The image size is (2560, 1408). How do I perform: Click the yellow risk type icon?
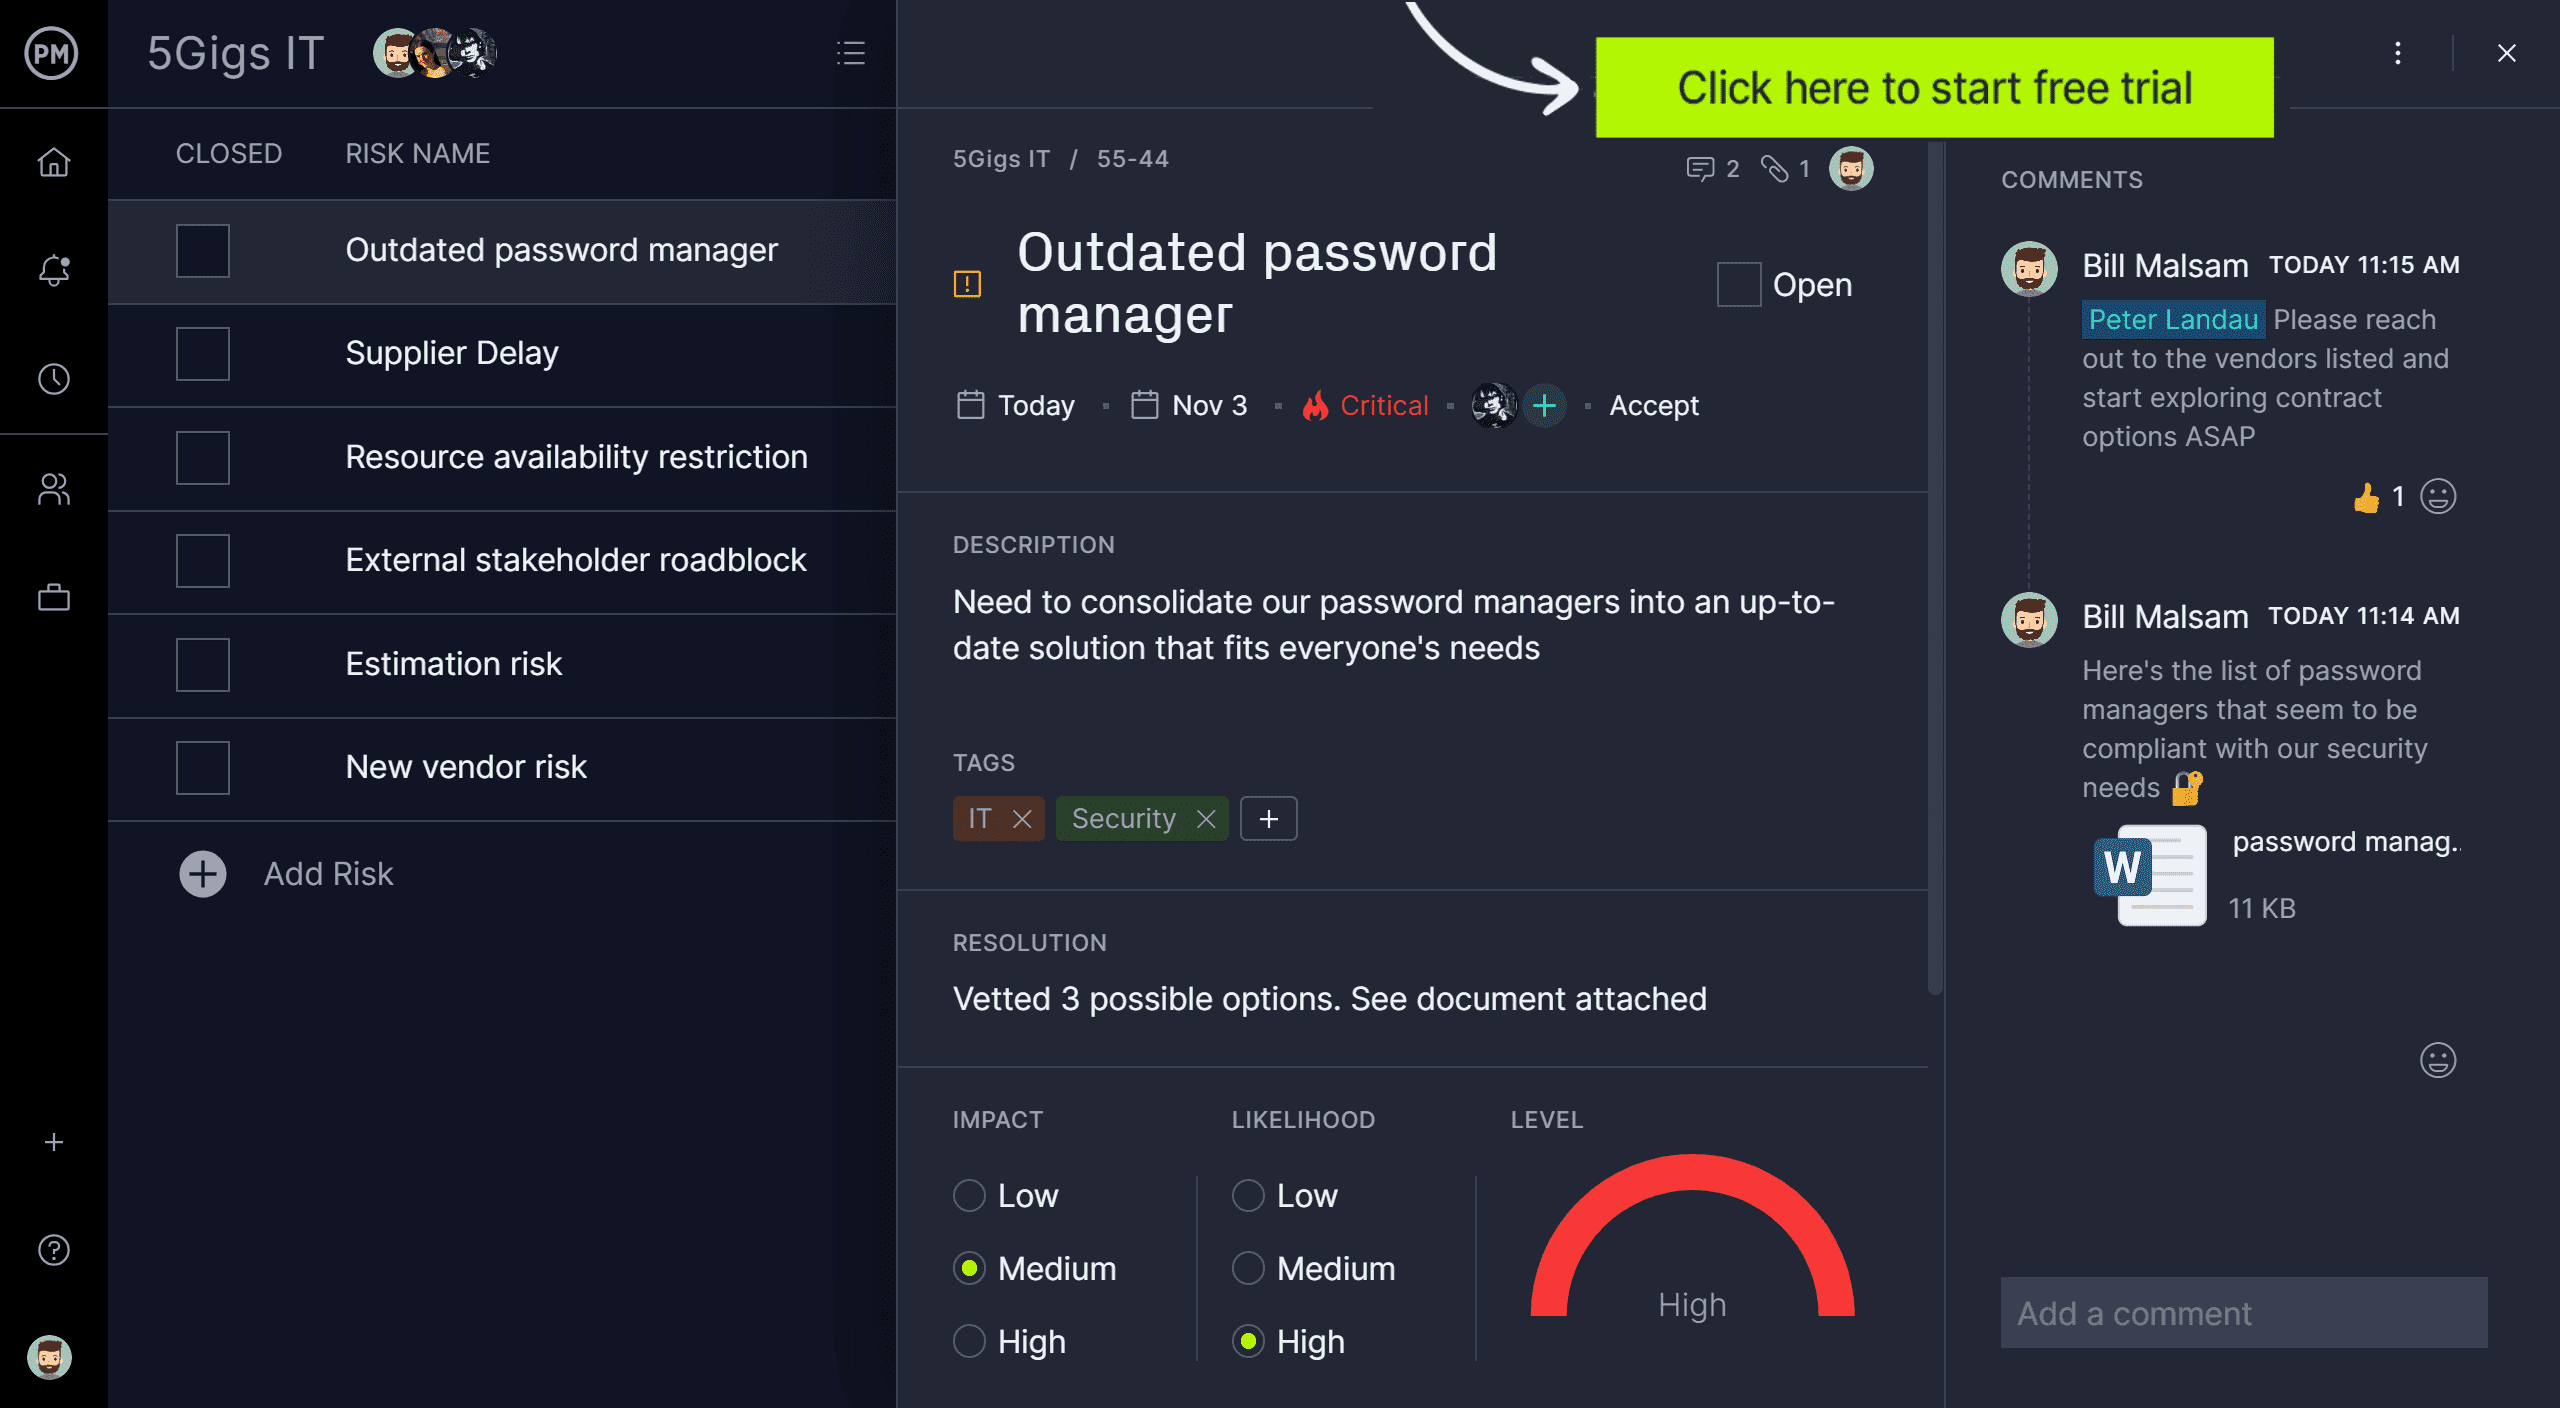967,284
